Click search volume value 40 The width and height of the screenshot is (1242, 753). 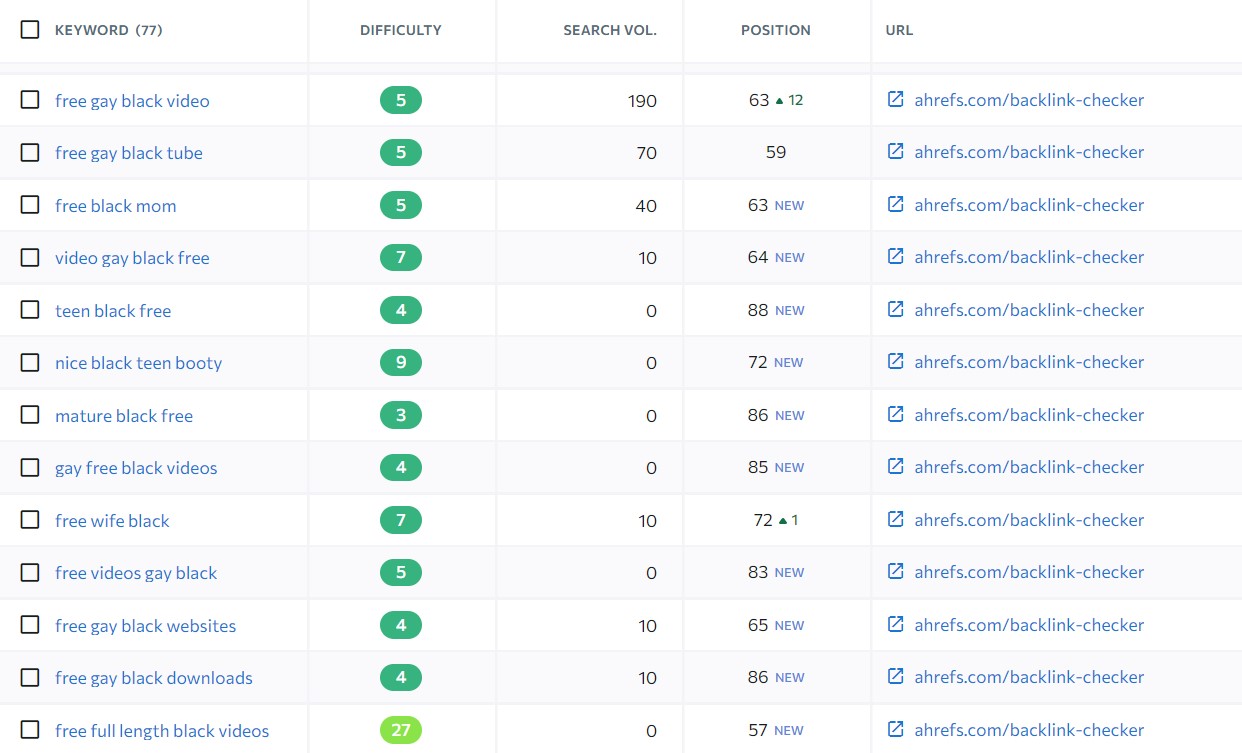646,206
